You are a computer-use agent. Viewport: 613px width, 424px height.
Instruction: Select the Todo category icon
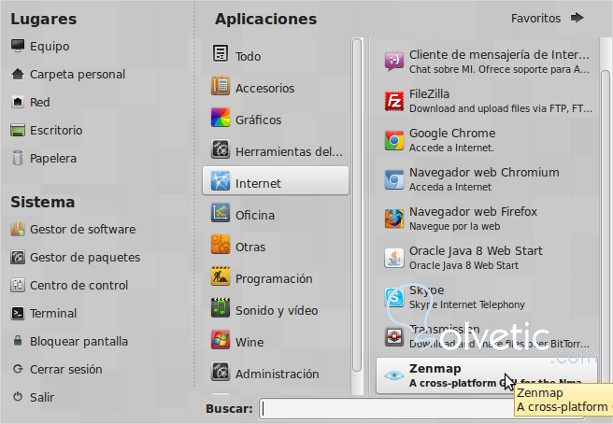[220, 54]
